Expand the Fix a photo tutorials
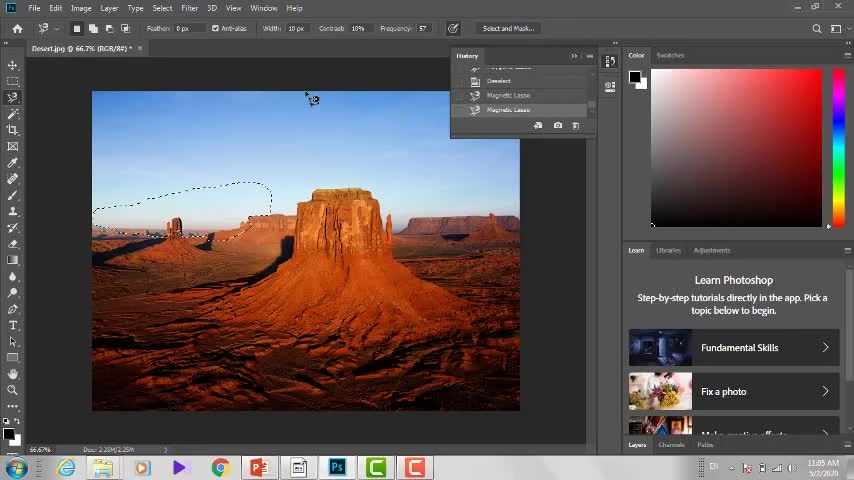The image size is (854, 480). coord(825,392)
